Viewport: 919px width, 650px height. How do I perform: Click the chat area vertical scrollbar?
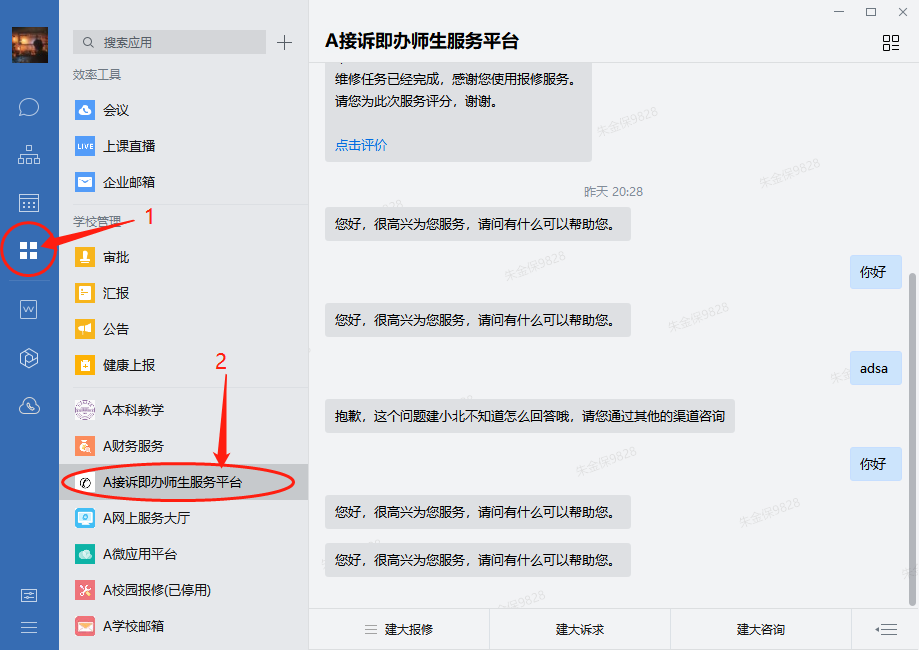coord(911,400)
